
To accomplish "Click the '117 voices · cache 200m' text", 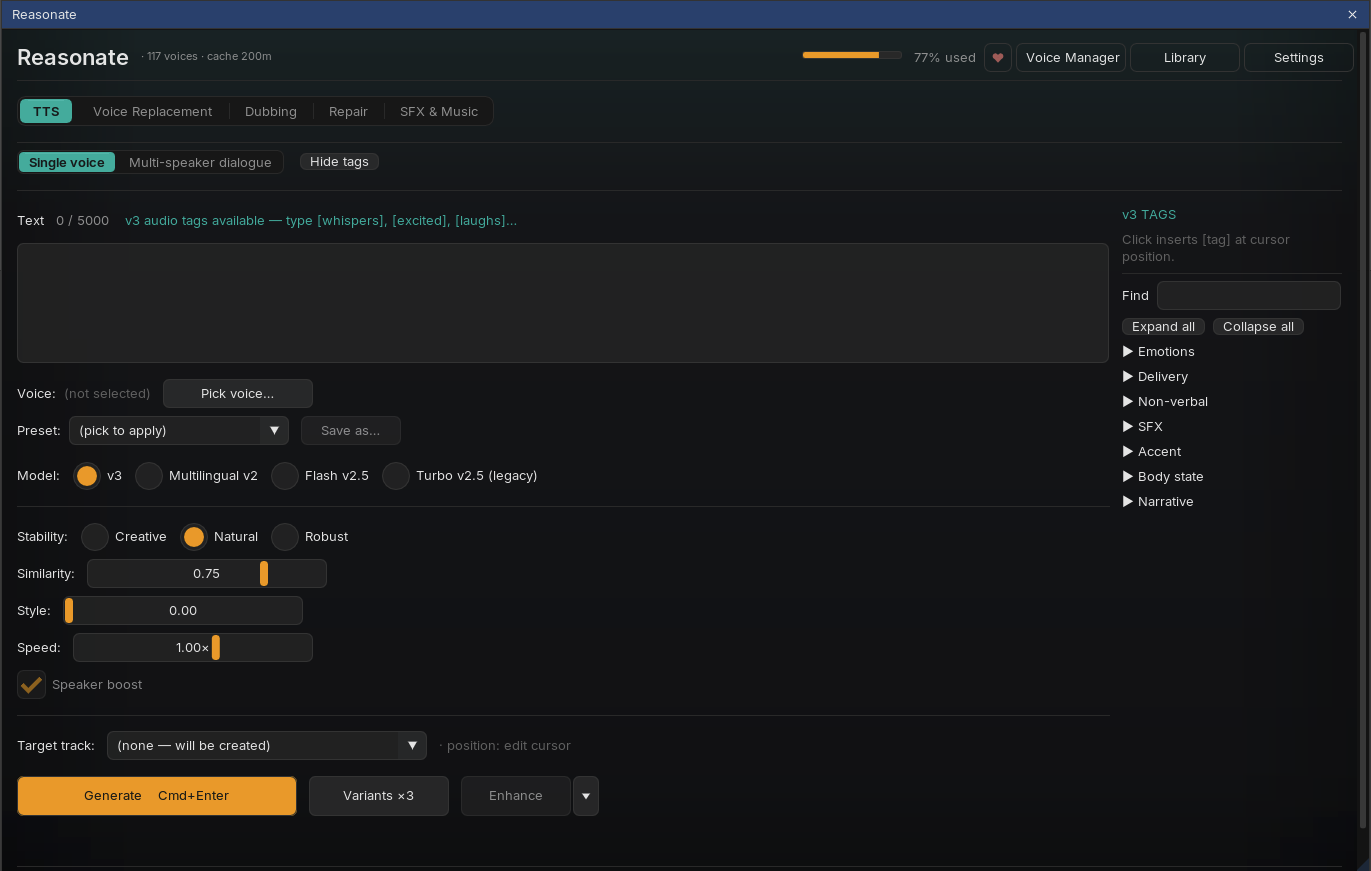I will point(209,57).
